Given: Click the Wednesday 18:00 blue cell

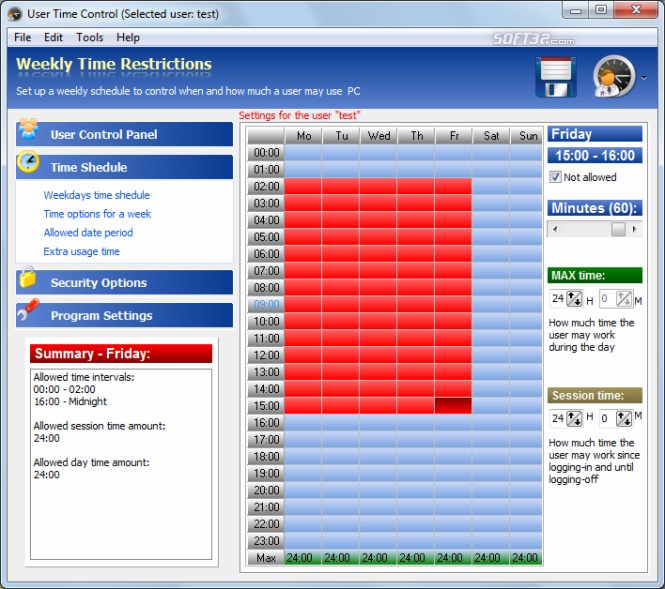Looking at the screenshot, I should pyautogui.click(x=378, y=456).
